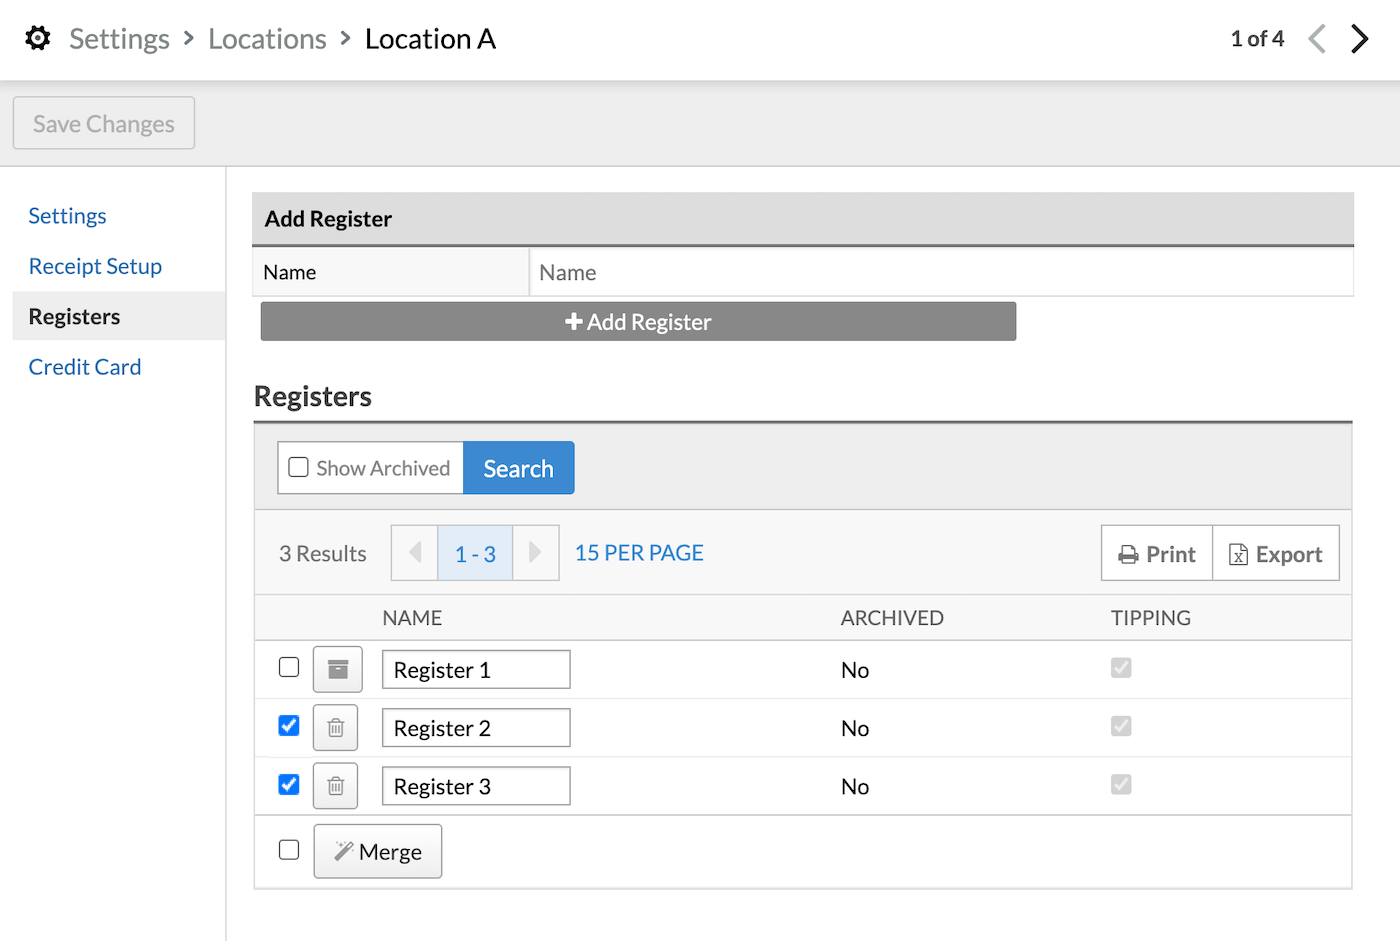Click trash icon for Register 2
The width and height of the screenshot is (1400, 941).
(336, 728)
